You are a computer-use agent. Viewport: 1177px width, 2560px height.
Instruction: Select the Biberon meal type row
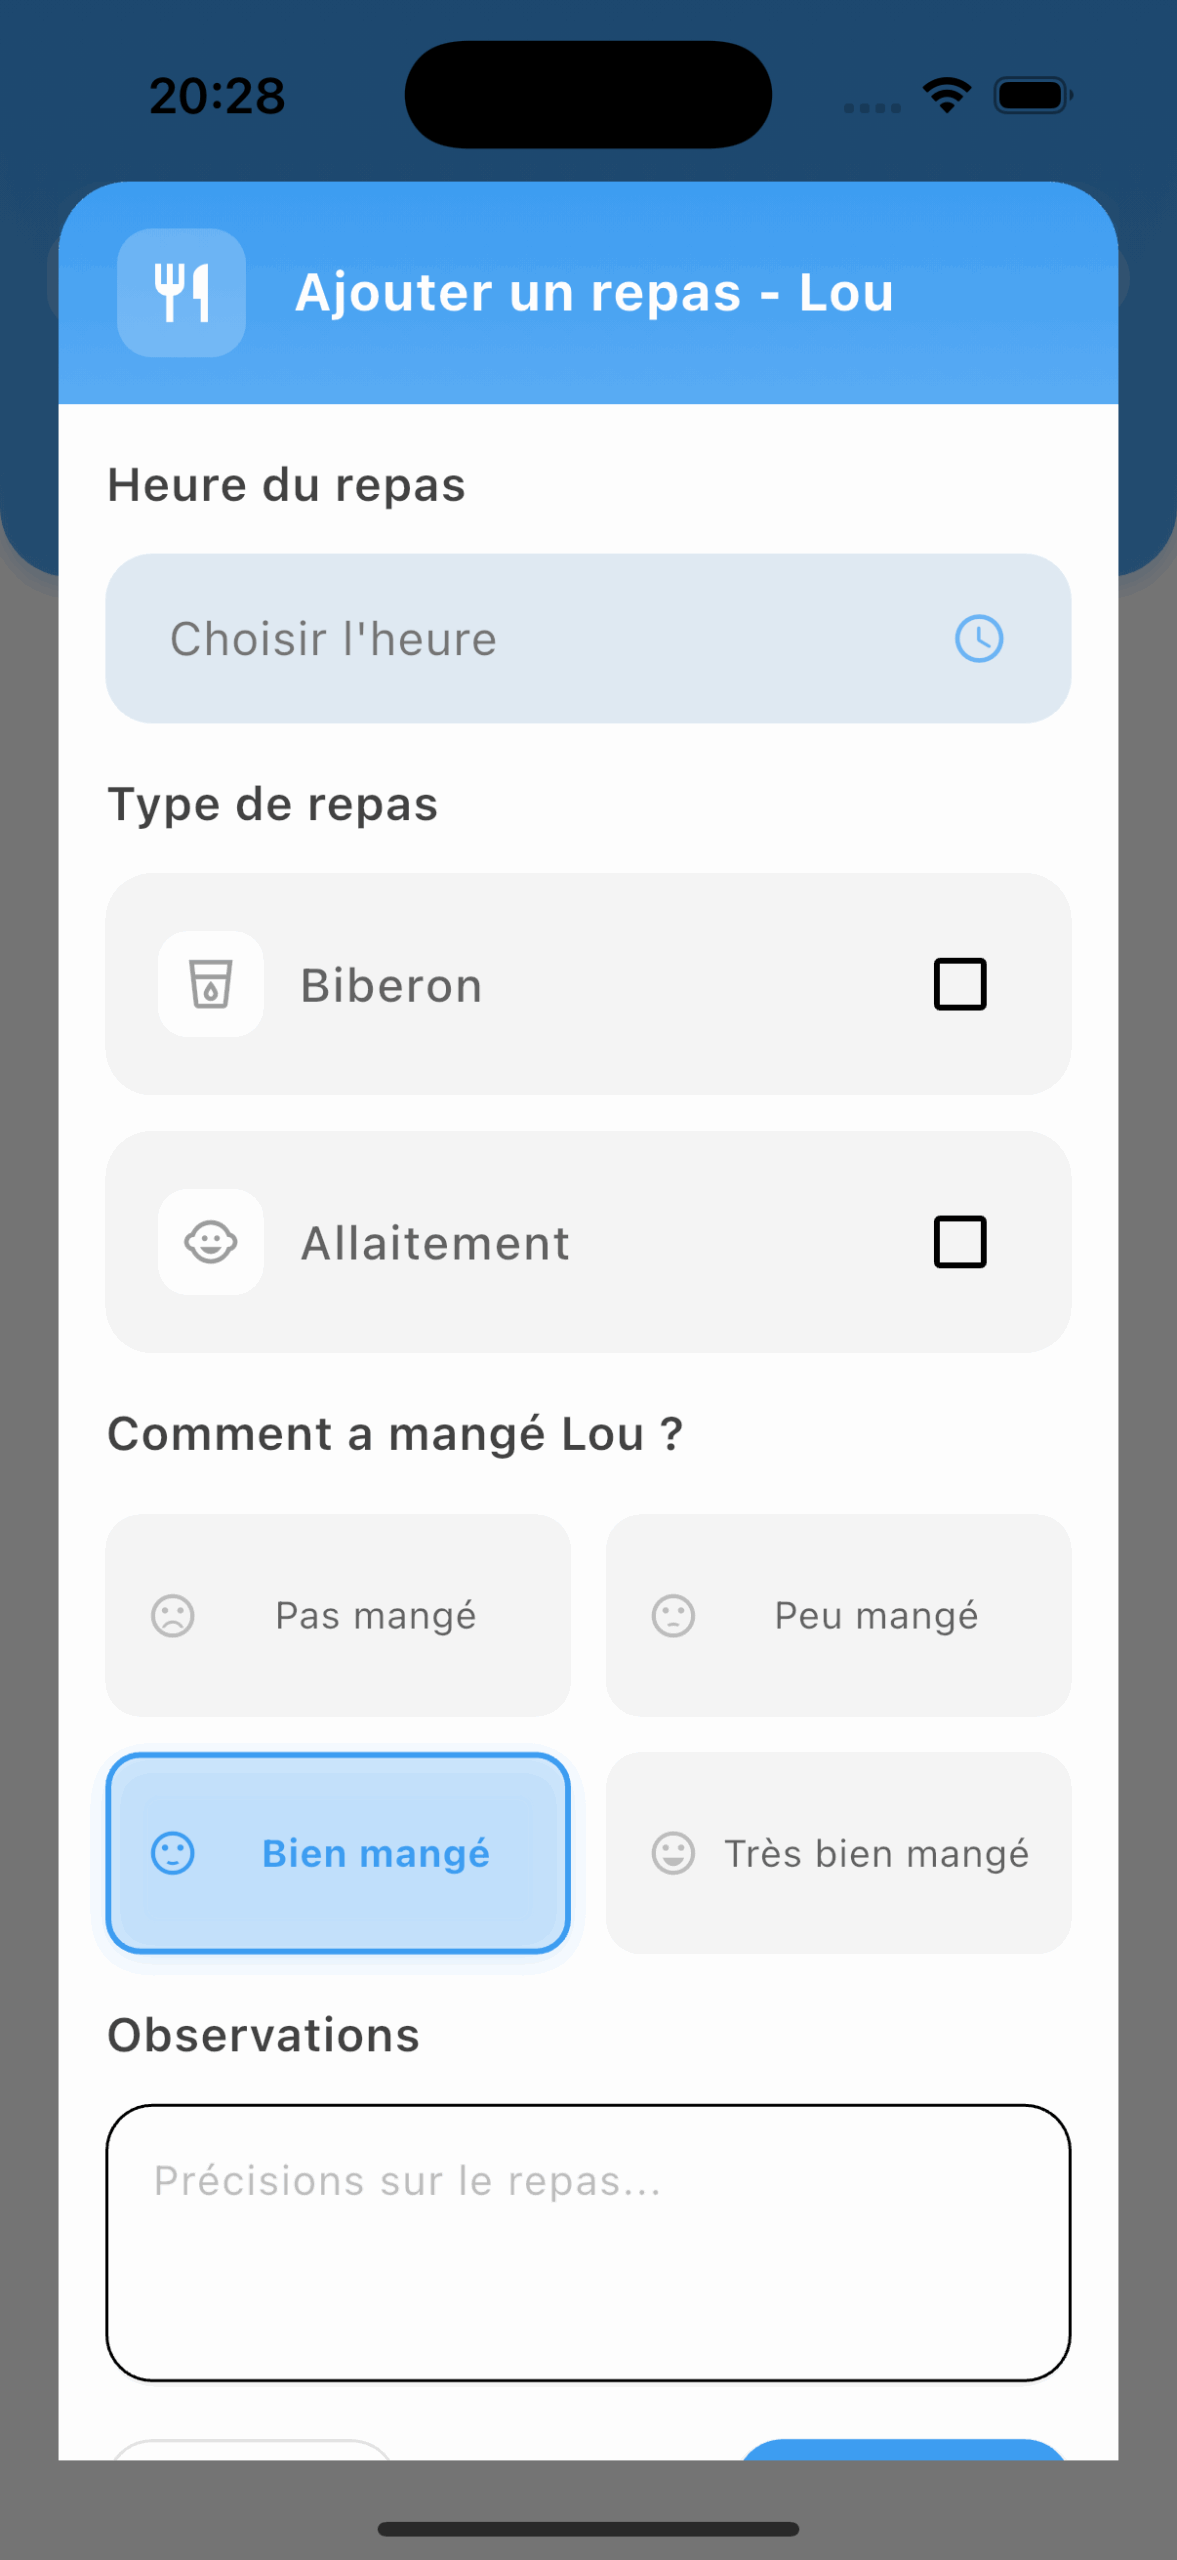588,984
